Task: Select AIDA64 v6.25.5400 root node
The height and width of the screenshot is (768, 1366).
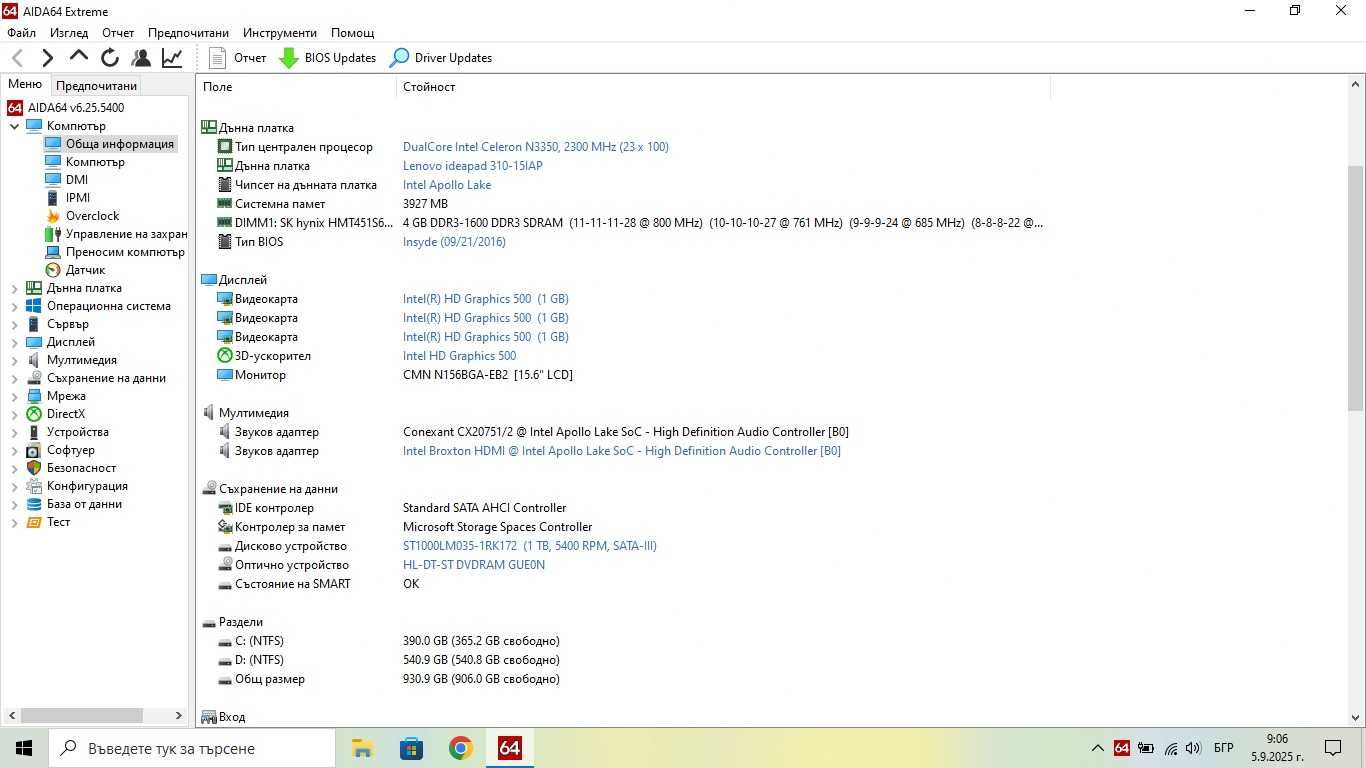Action: point(76,108)
